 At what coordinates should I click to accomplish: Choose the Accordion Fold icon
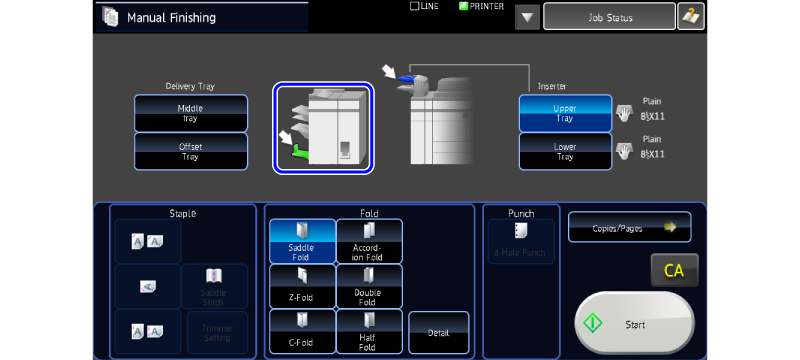click(x=369, y=241)
